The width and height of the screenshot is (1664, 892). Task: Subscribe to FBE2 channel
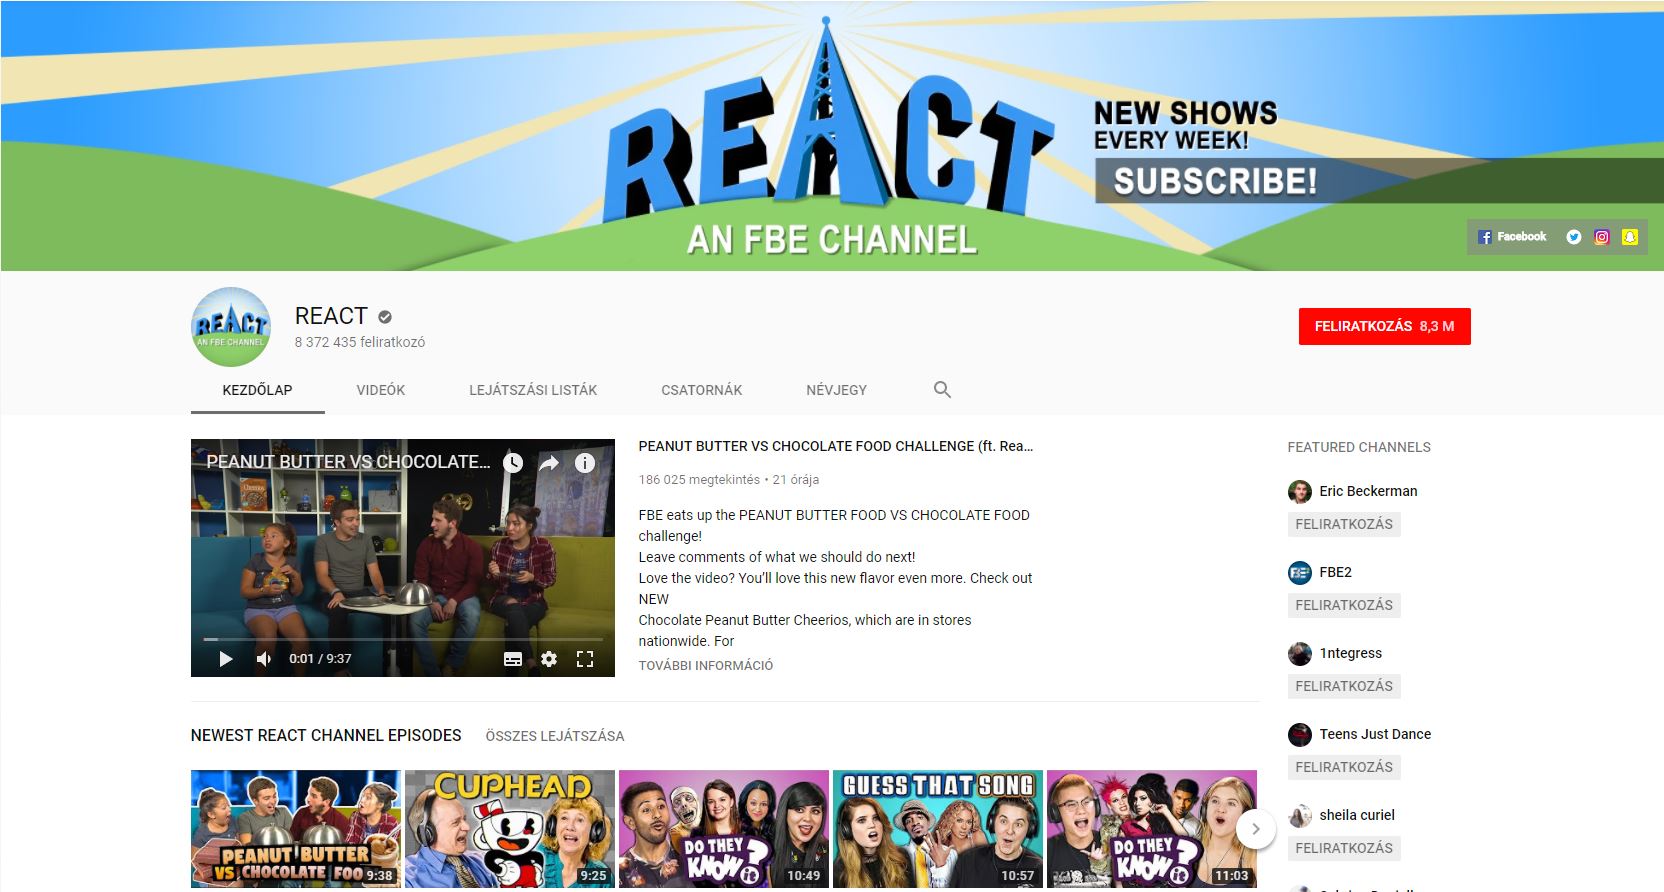(x=1344, y=605)
